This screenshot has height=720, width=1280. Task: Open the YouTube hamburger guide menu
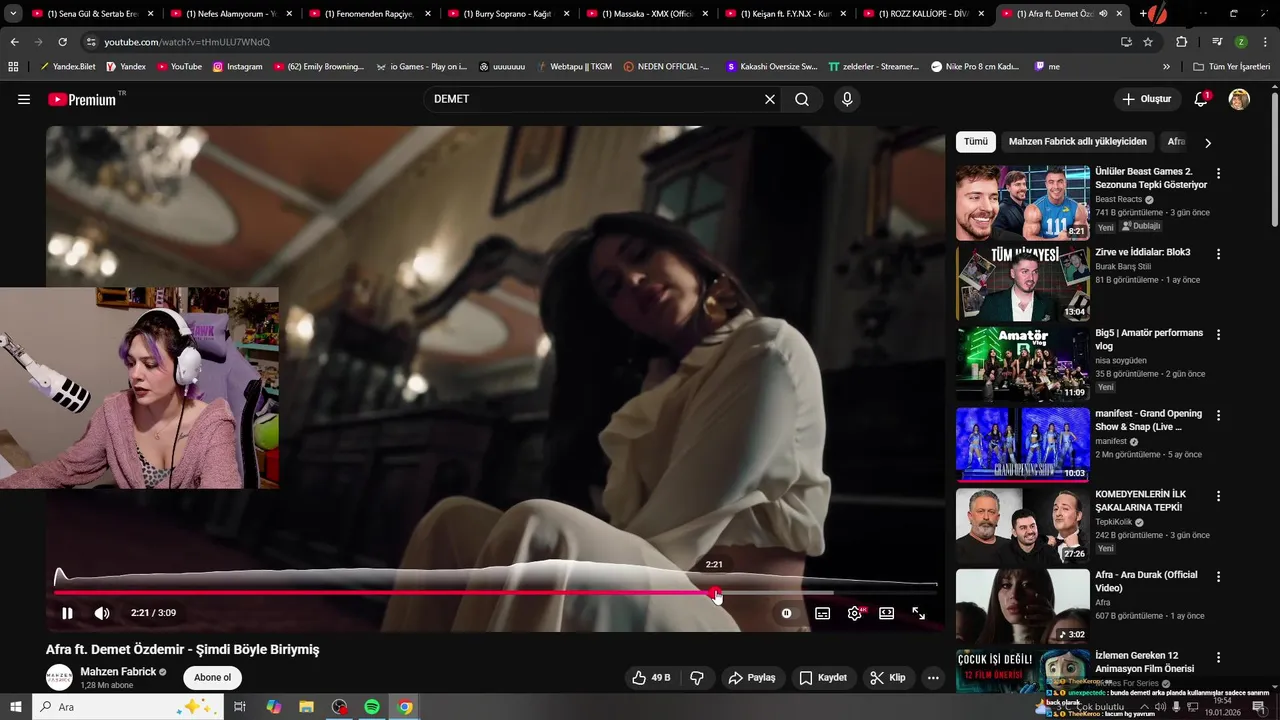pos(24,99)
